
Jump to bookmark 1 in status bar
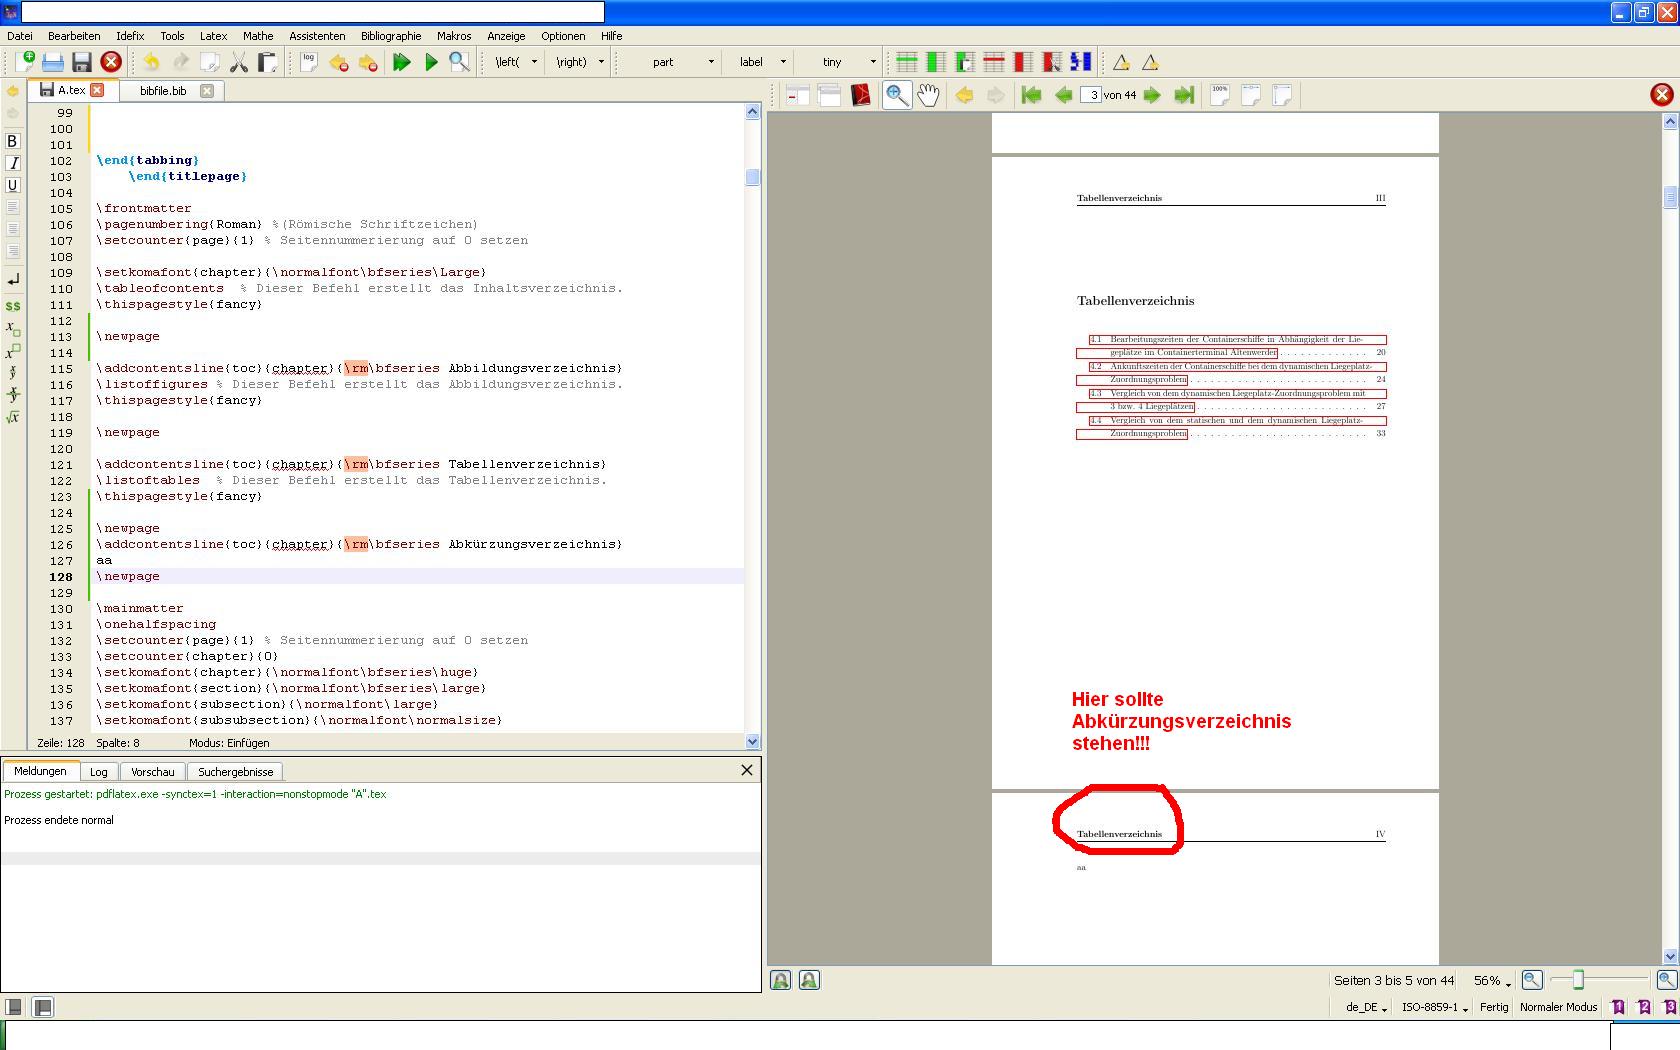(x=1618, y=1007)
